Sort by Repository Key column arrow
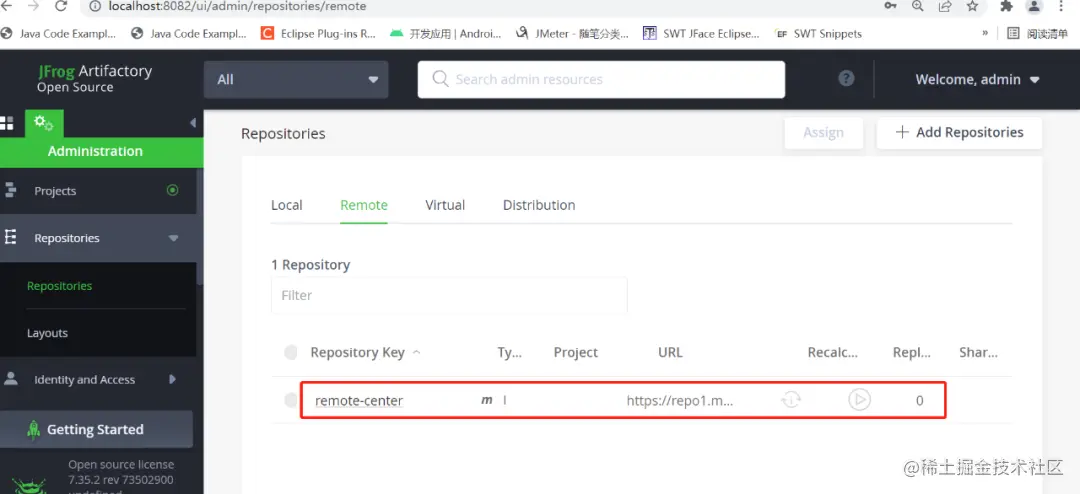Viewport: 1080px width, 494px height. [416, 352]
